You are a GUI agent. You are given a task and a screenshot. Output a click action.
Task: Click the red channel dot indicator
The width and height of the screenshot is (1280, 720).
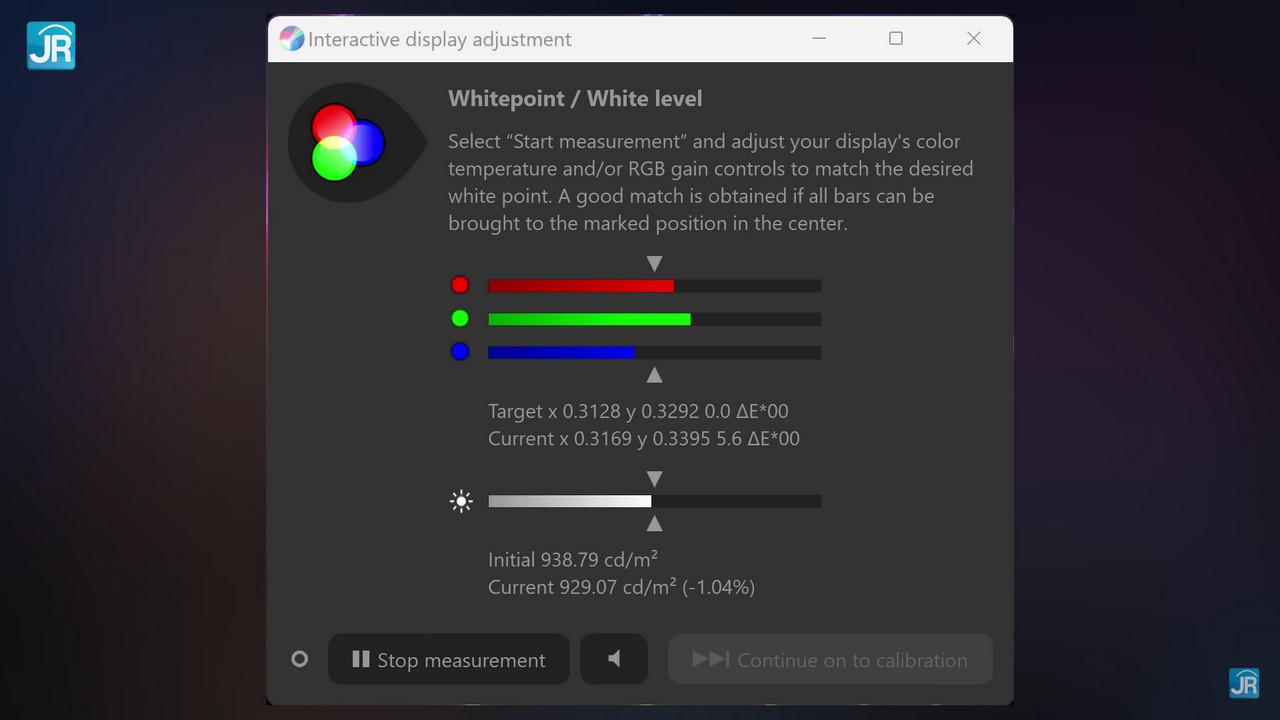[x=460, y=285]
